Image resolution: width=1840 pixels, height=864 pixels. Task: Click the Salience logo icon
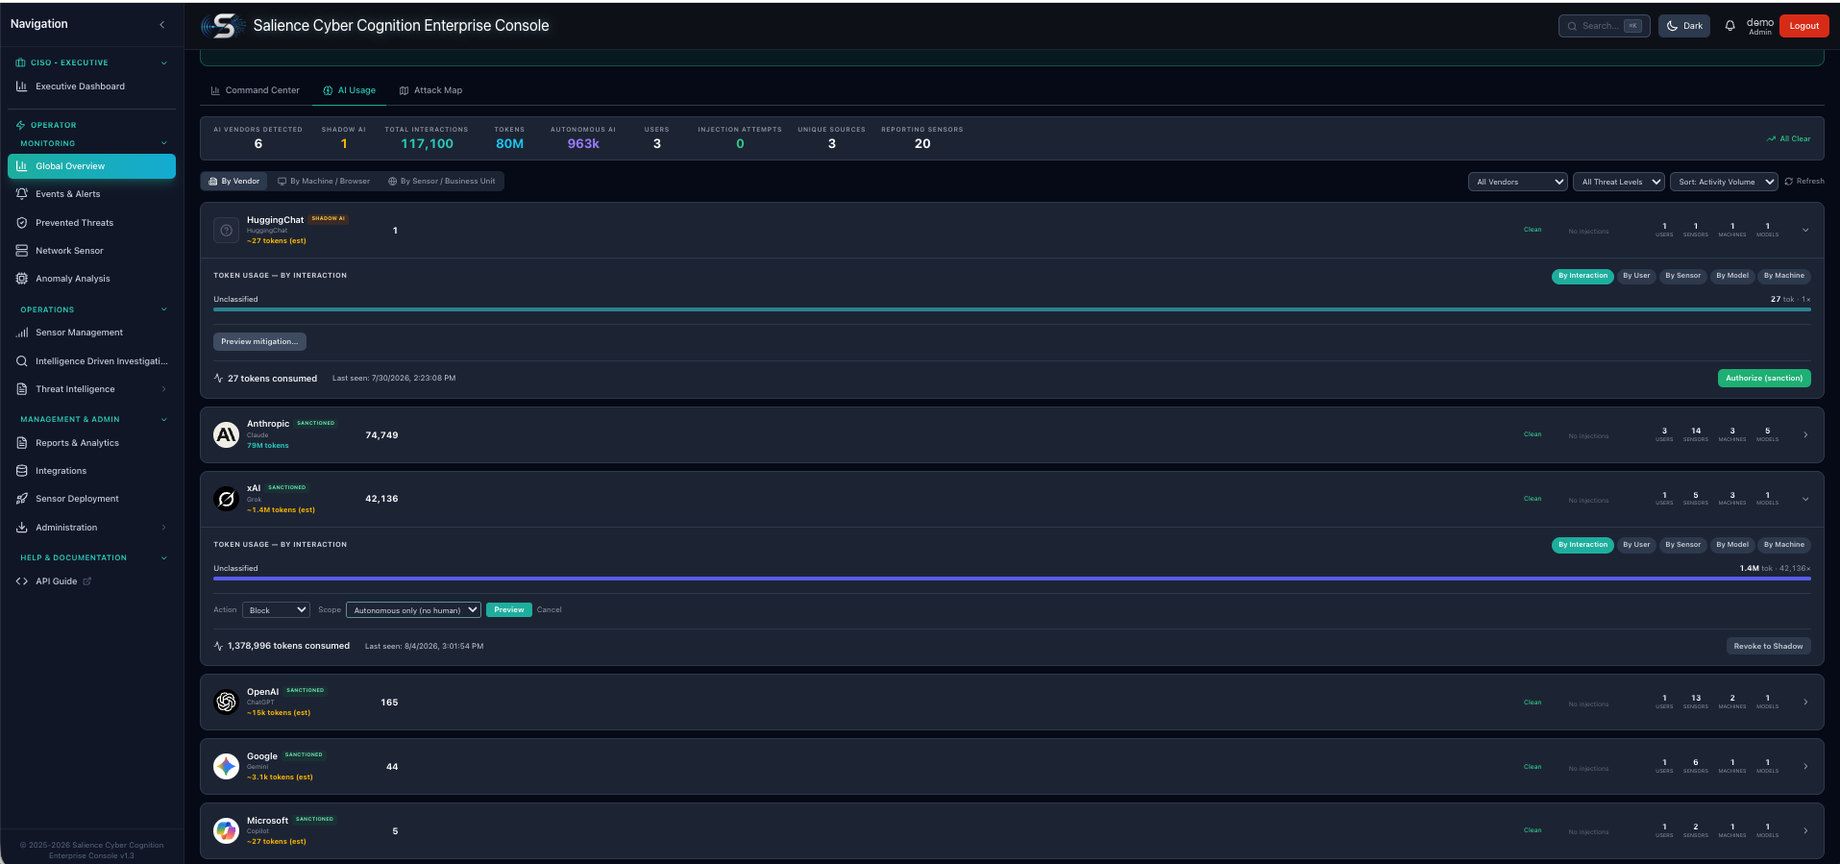(x=222, y=26)
